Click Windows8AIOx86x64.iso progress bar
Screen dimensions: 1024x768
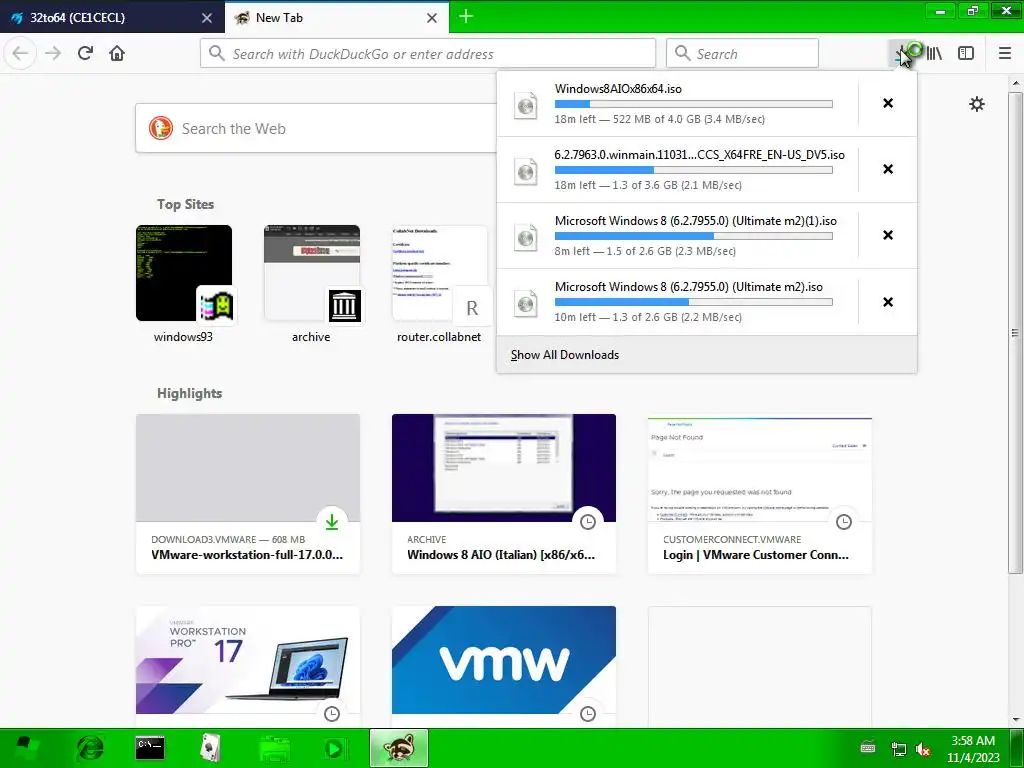694,104
